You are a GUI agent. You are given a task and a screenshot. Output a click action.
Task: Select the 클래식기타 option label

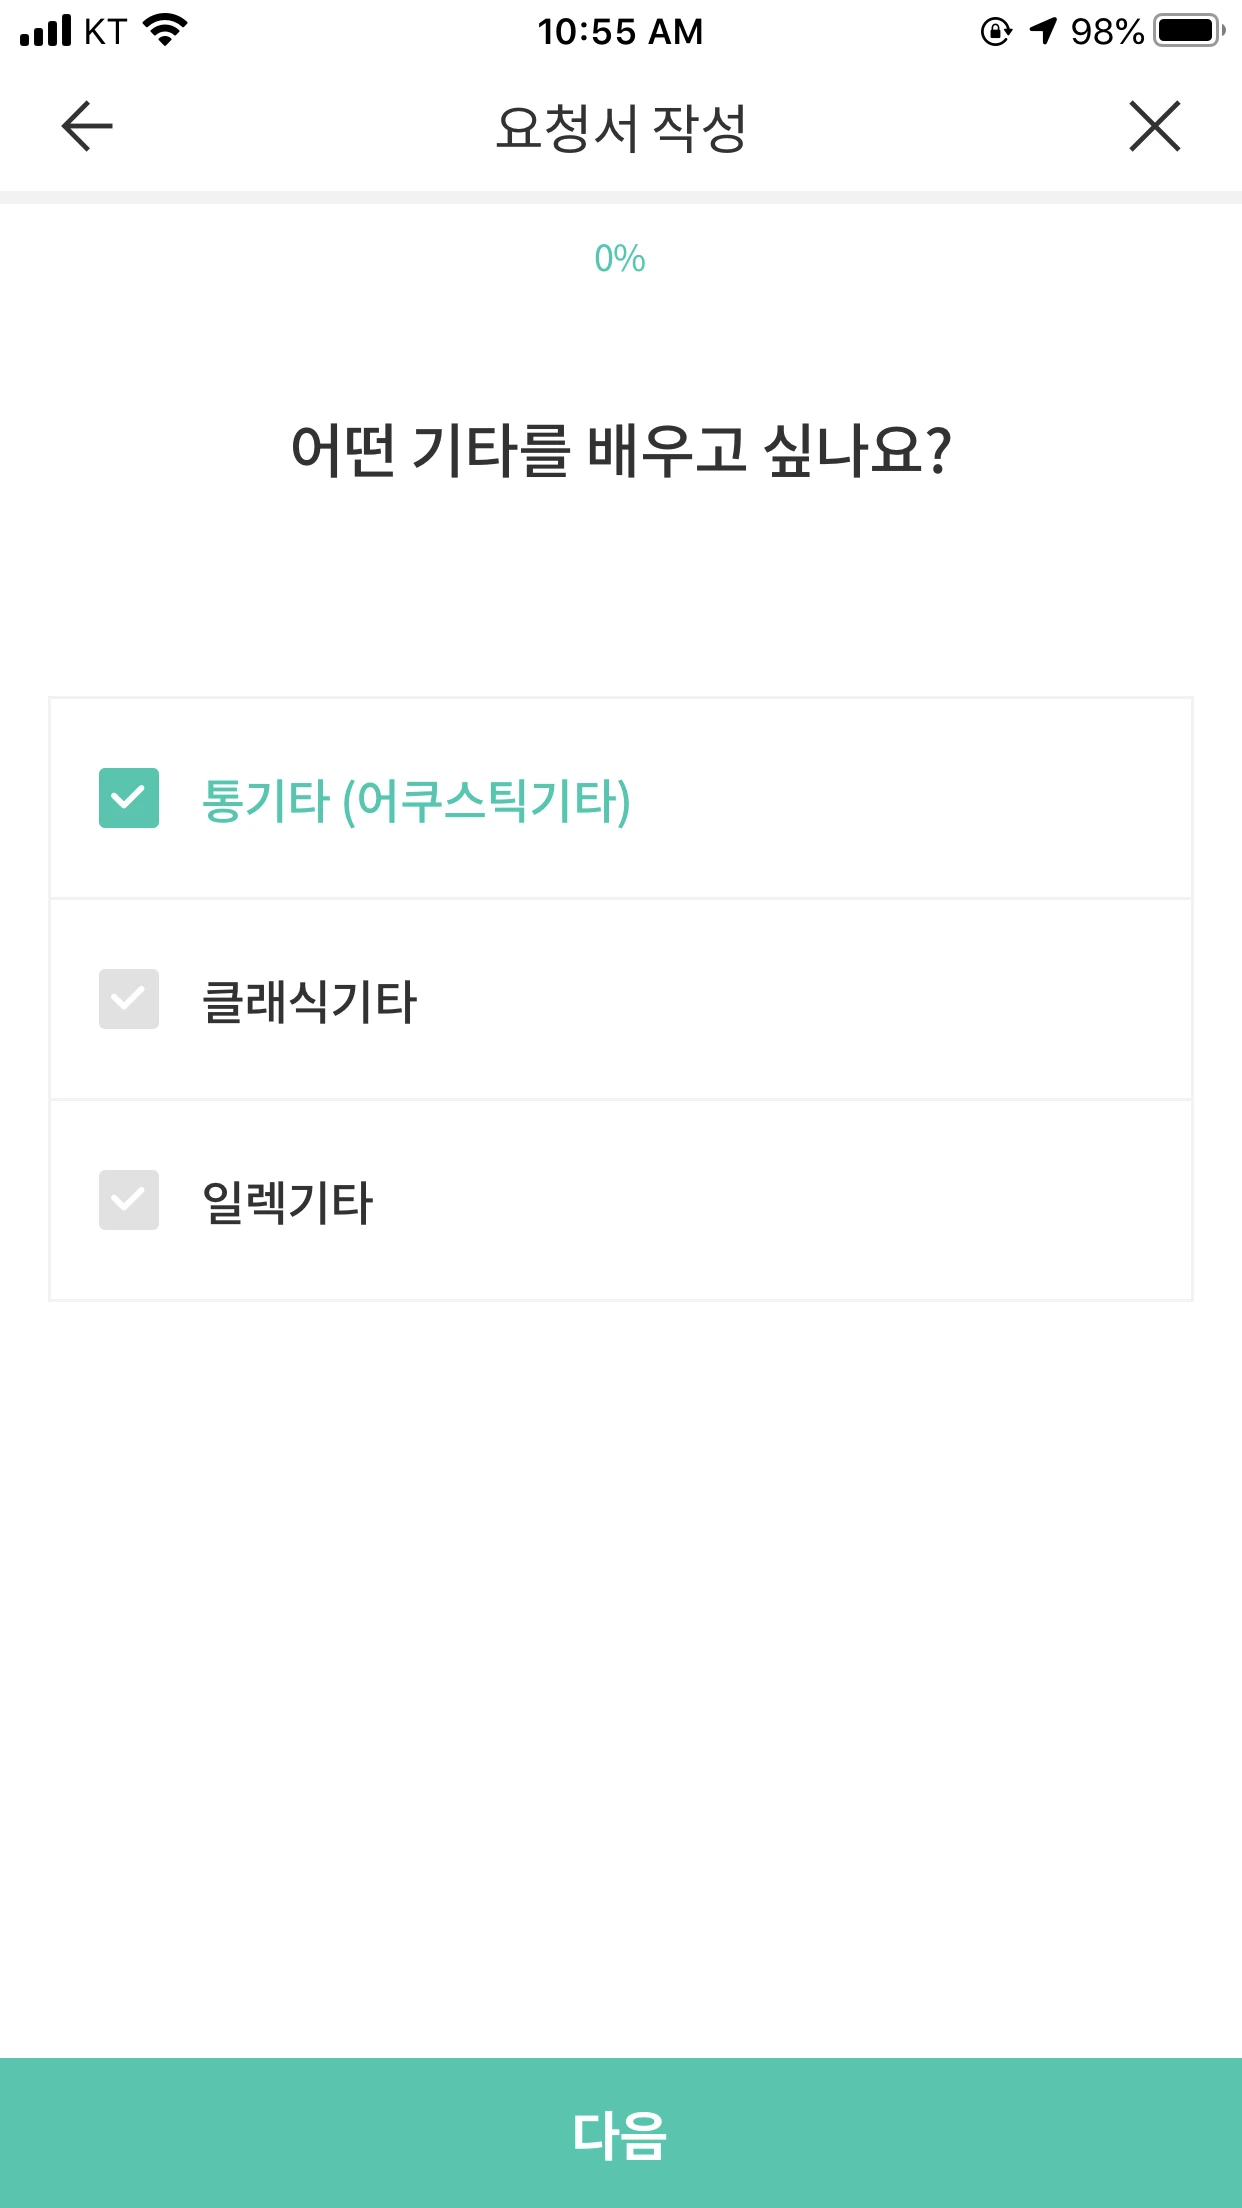(309, 1001)
